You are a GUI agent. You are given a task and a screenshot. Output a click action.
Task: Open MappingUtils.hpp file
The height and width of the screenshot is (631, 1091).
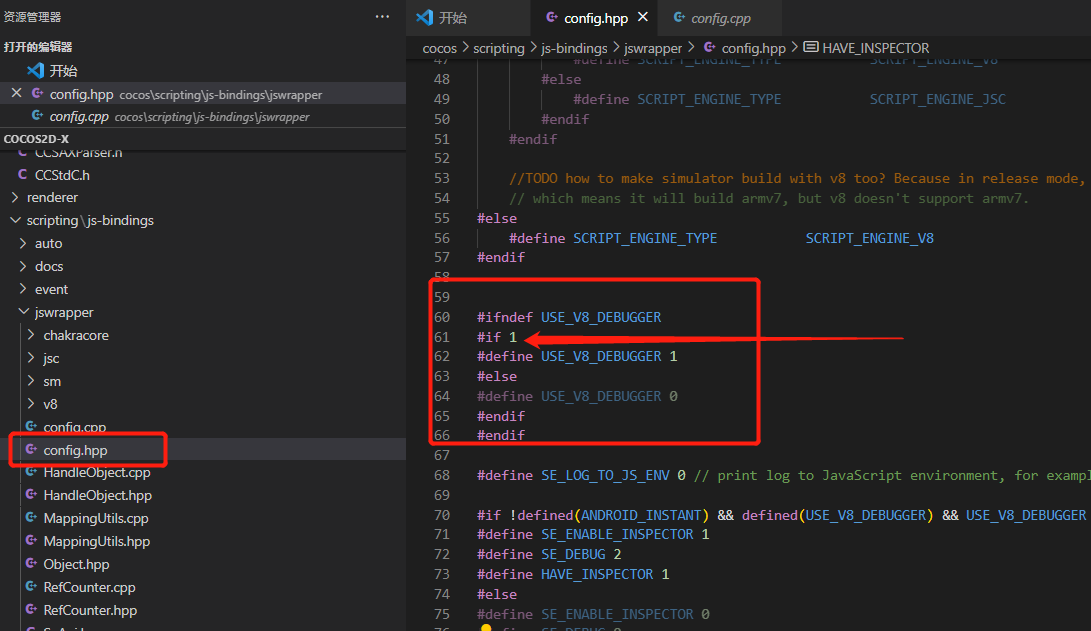pyautogui.click(x=97, y=541)
